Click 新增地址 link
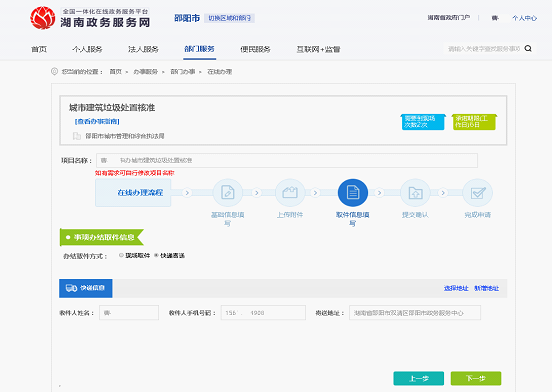 pyautogui.click(x=487, y=288)
